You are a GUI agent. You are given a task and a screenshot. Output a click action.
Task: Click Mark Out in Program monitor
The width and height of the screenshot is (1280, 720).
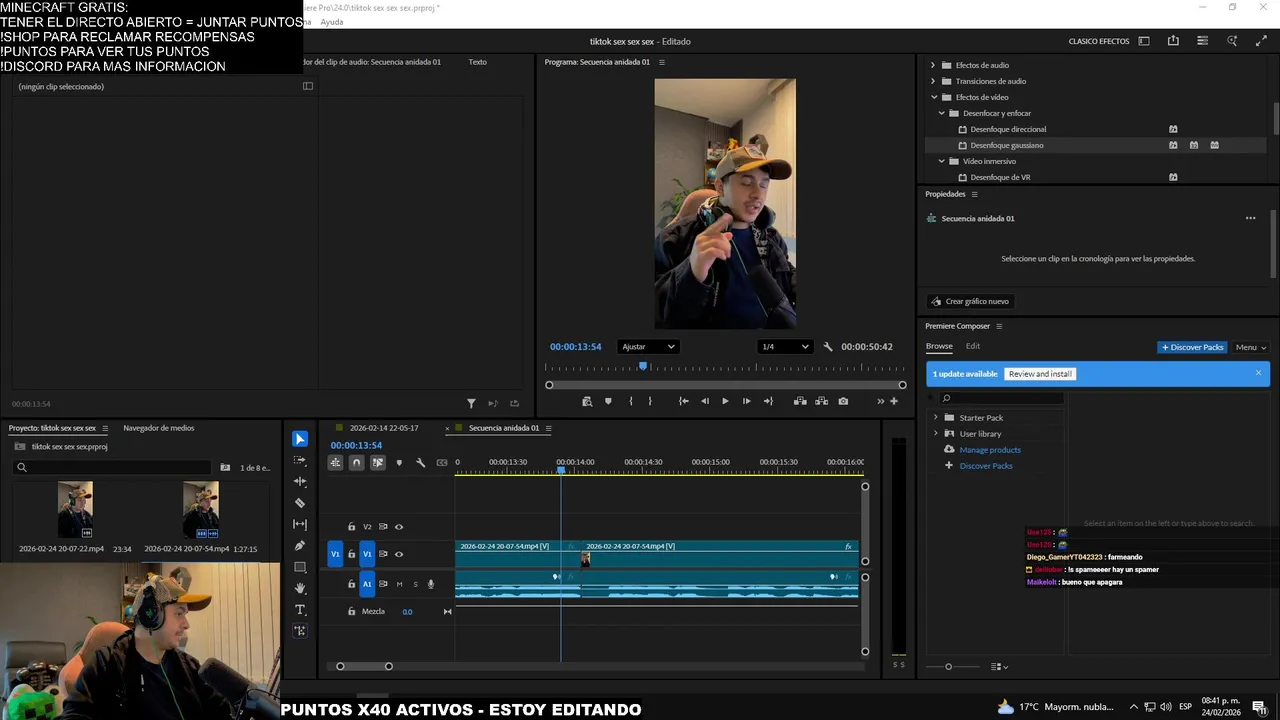[650, 401]
